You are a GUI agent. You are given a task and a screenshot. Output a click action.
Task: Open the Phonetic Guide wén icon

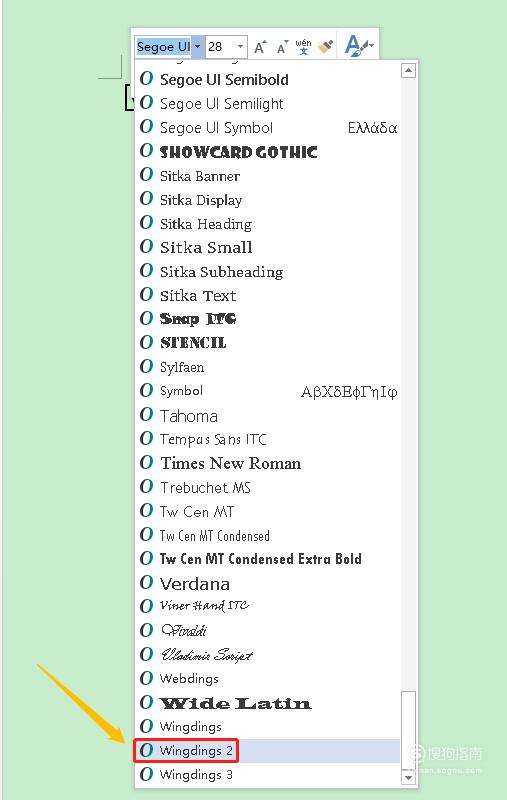coord(303,46)
